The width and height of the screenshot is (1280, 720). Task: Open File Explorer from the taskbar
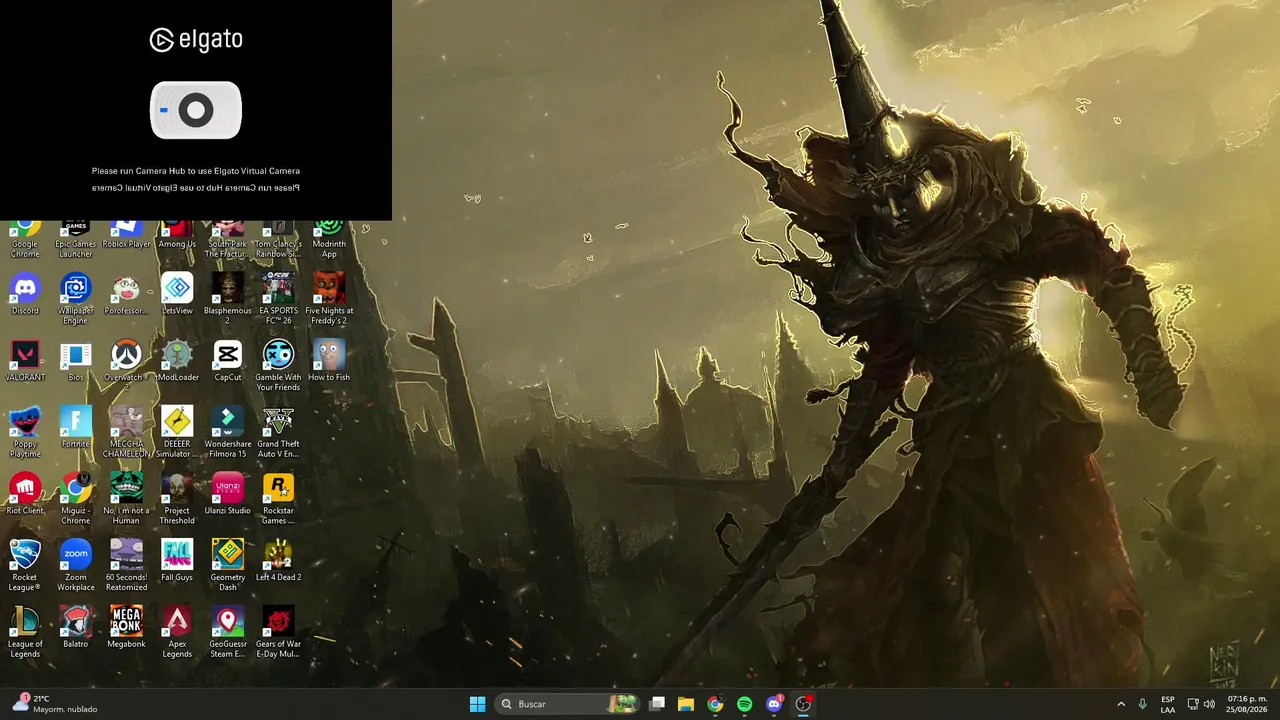click(x=686, y=704)
